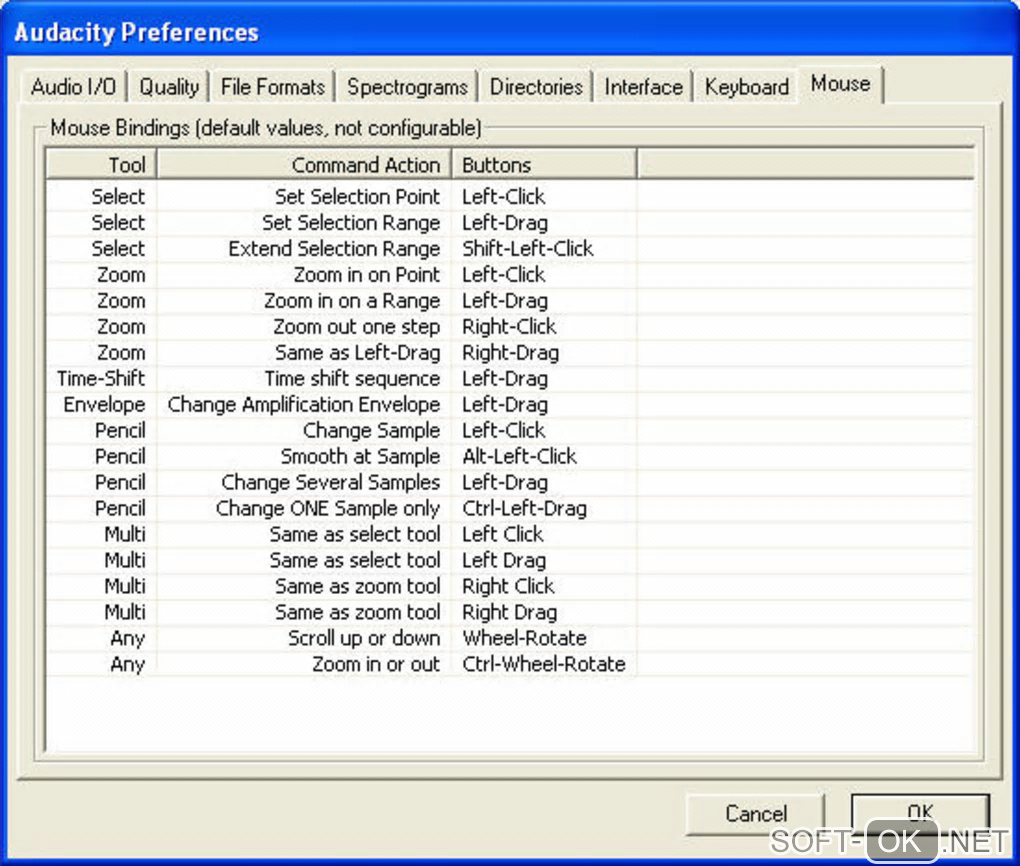
Task: Click Change ONE Sample only entry
Action: tap(328, 509)
